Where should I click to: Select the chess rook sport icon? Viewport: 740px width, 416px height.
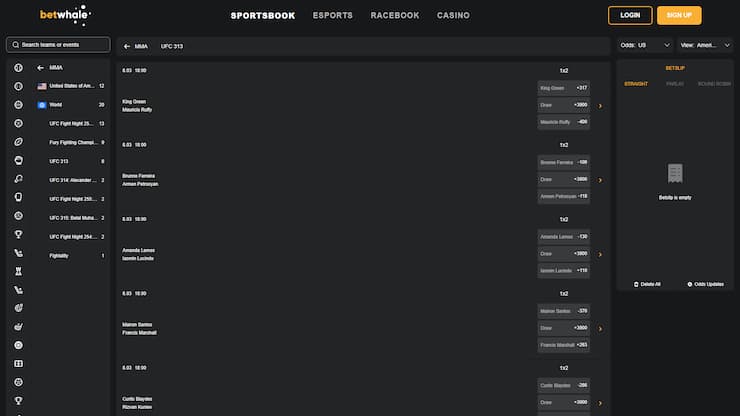(18, 272)
